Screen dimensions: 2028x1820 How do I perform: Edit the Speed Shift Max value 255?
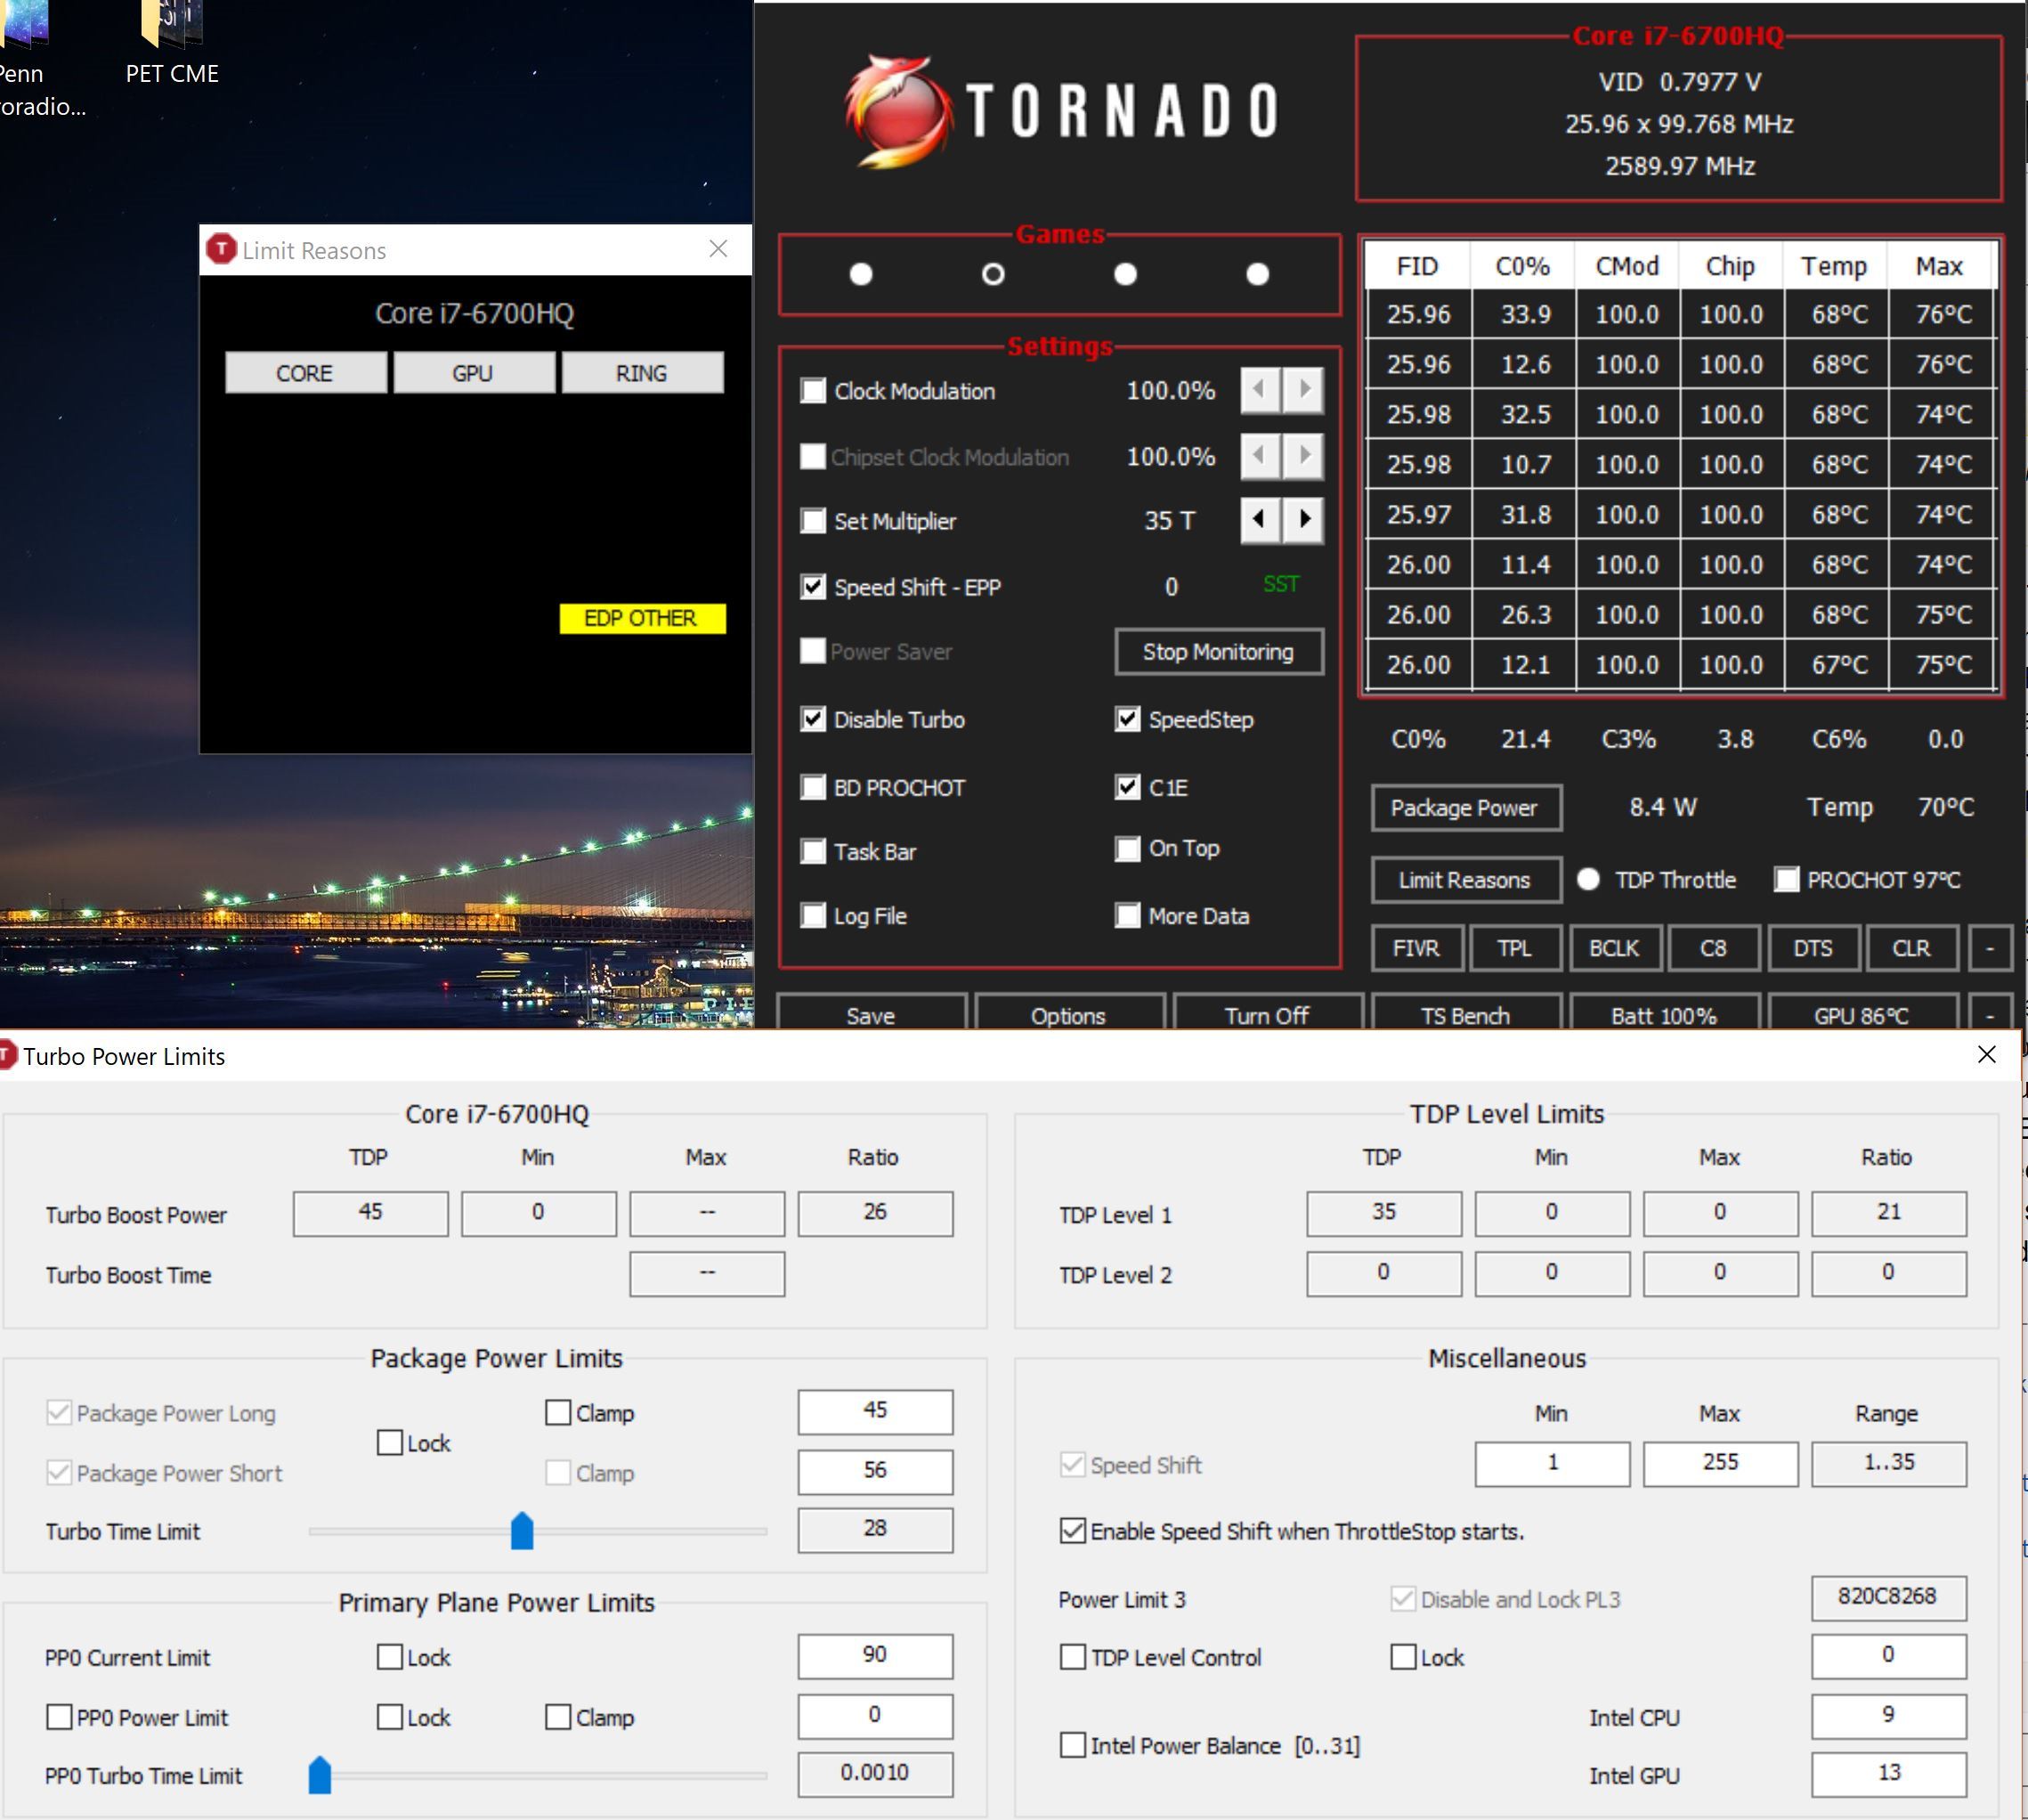coord(1720,1463)
